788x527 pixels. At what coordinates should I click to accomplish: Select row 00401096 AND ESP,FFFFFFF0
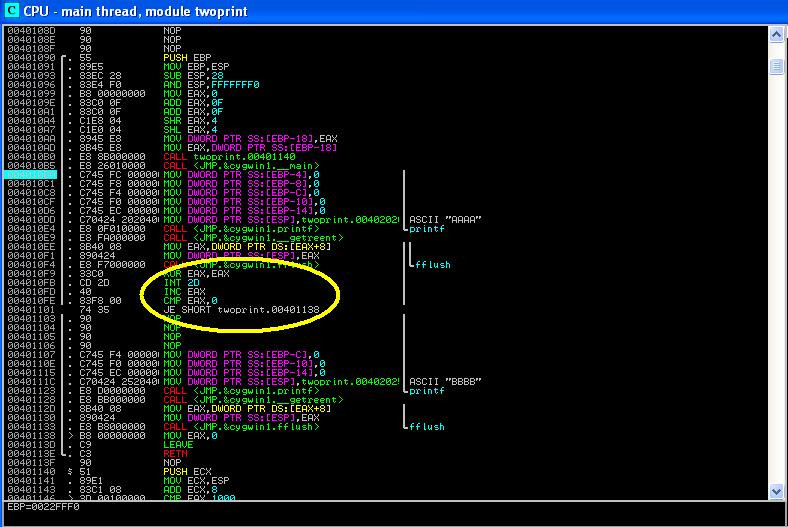(x=386, y=84)
